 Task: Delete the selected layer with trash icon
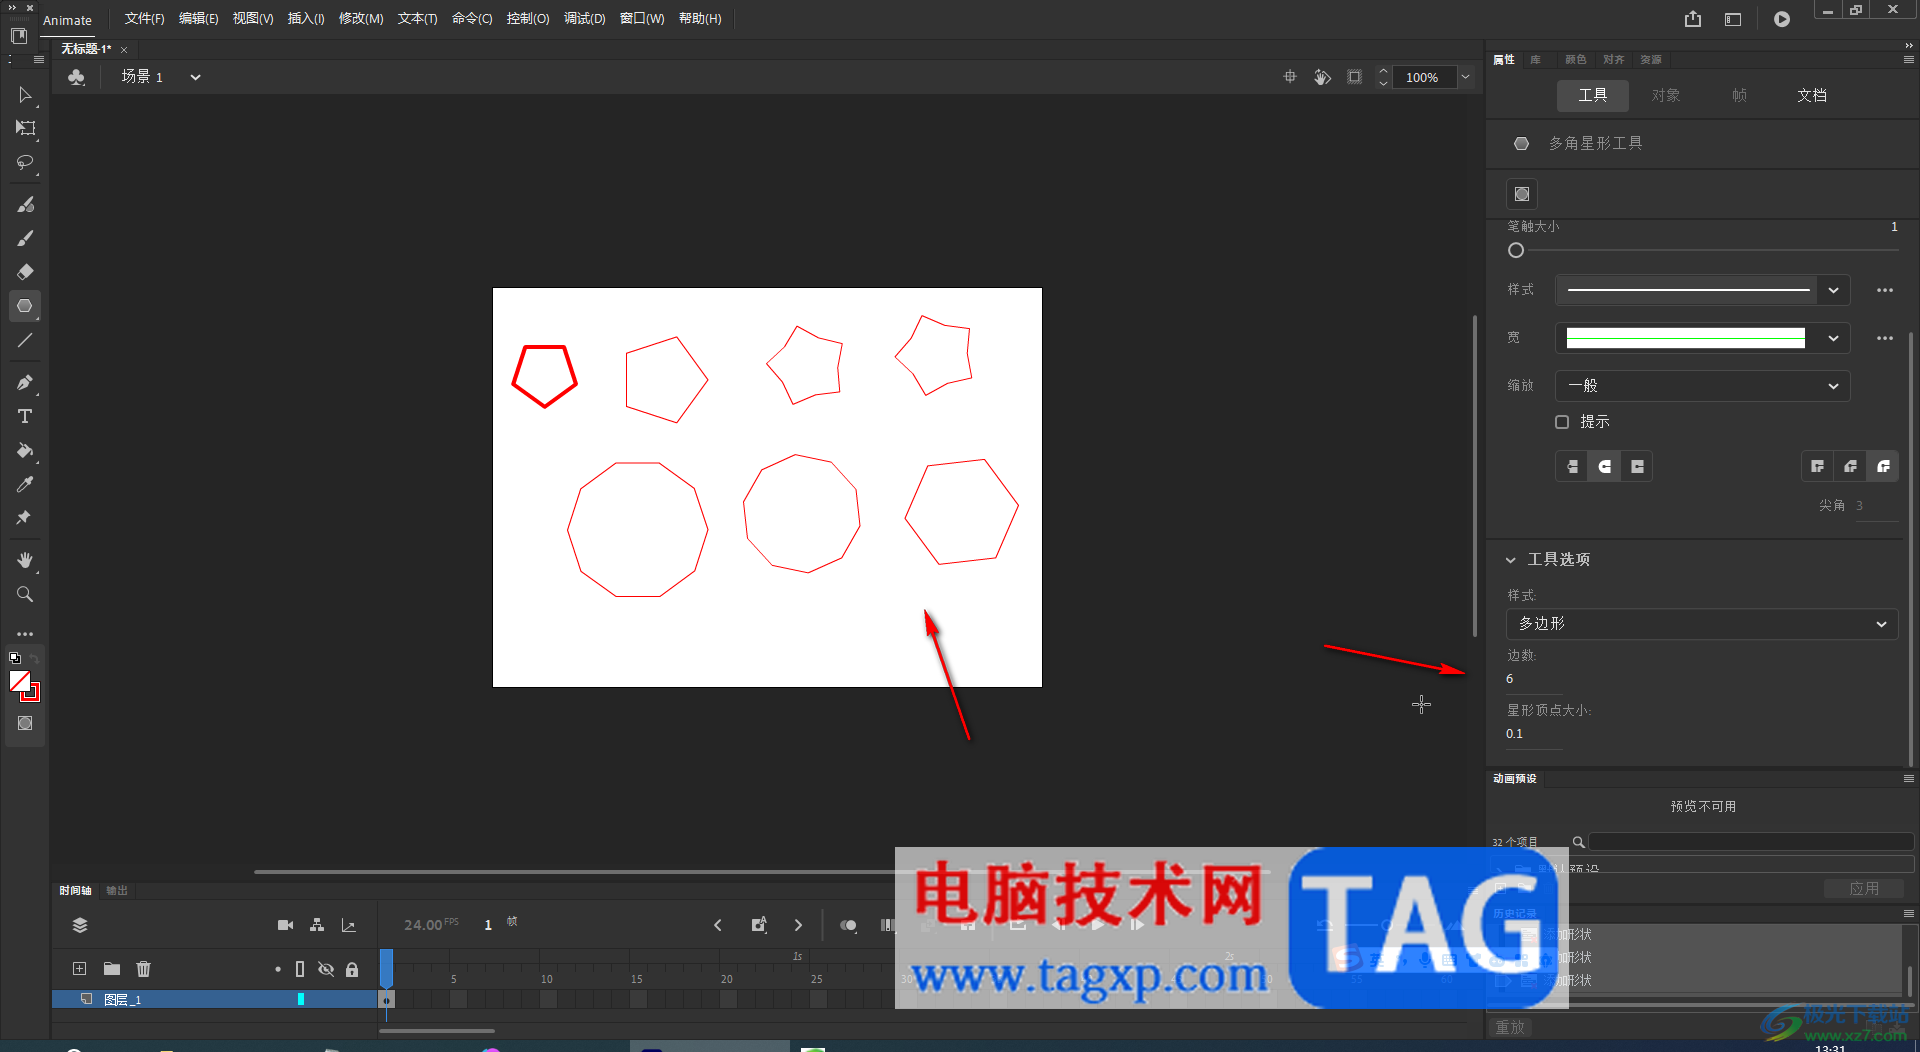point(143,968)
